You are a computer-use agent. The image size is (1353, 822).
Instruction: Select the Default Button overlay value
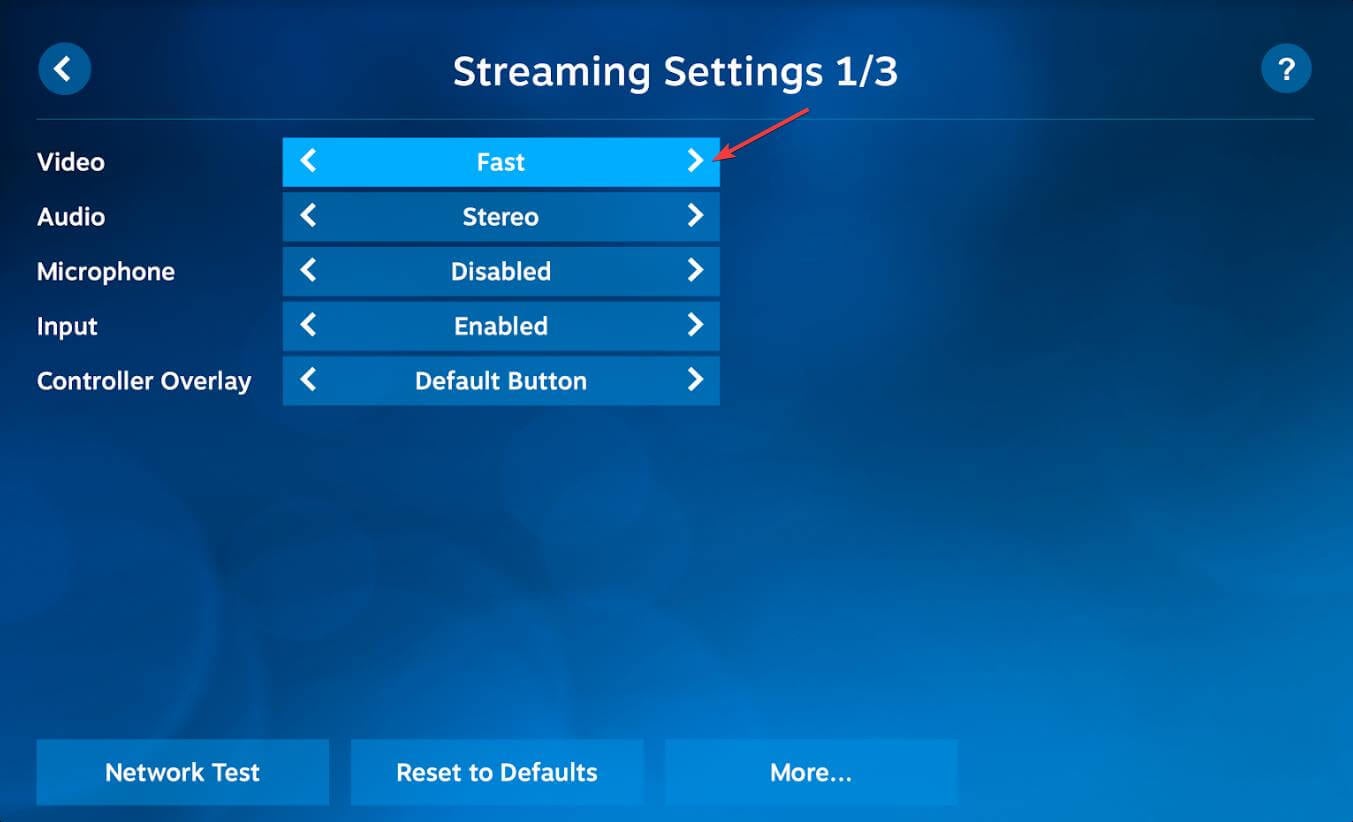(501, 382)
